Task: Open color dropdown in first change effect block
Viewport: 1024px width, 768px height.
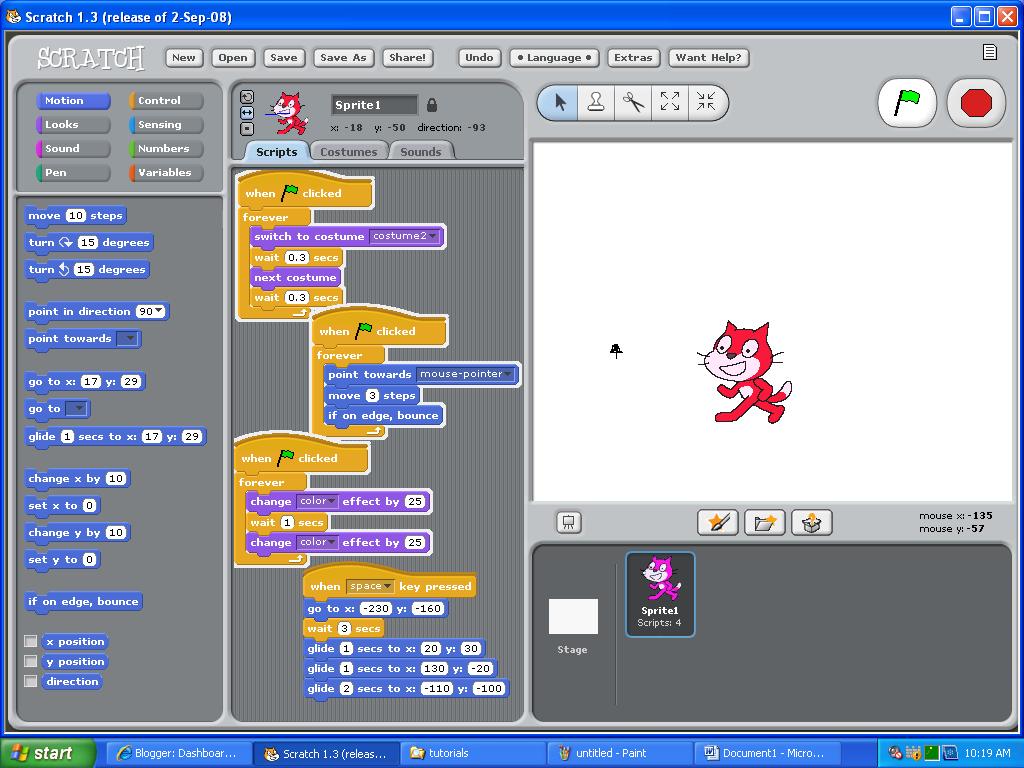Action: click(317, 501)
